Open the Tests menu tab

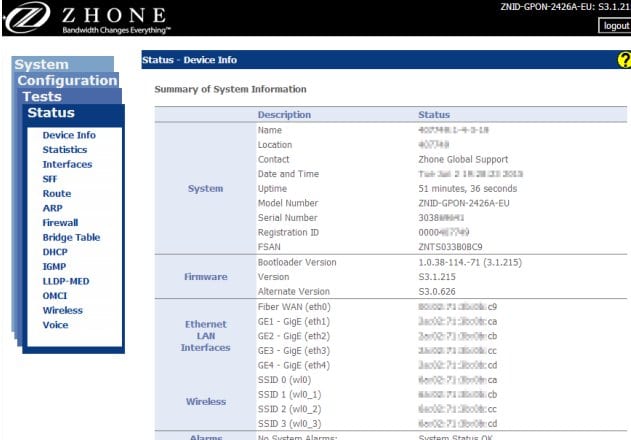tap(70, 97)
